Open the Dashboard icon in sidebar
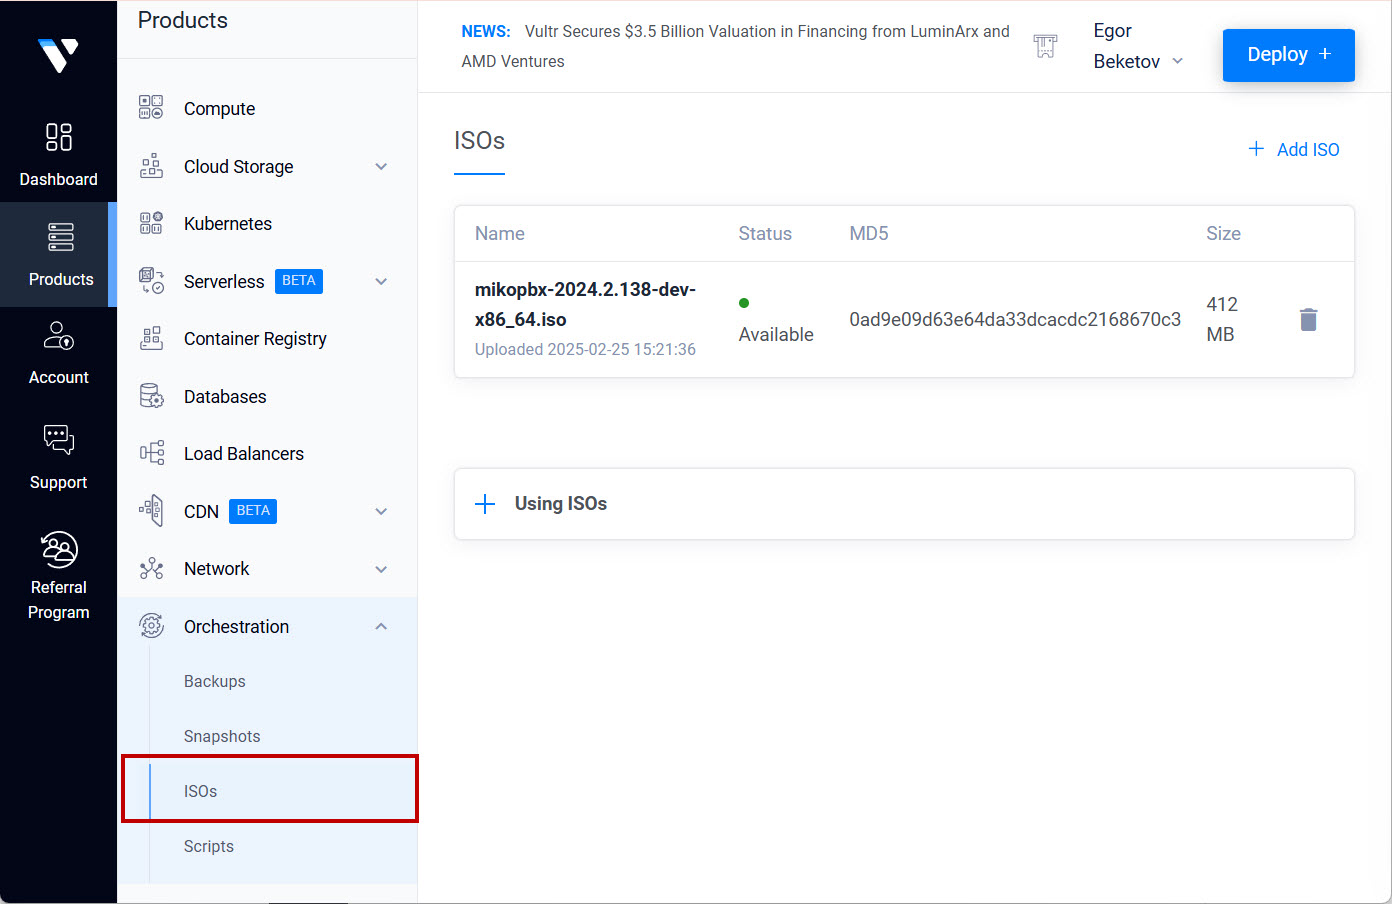 59,137
